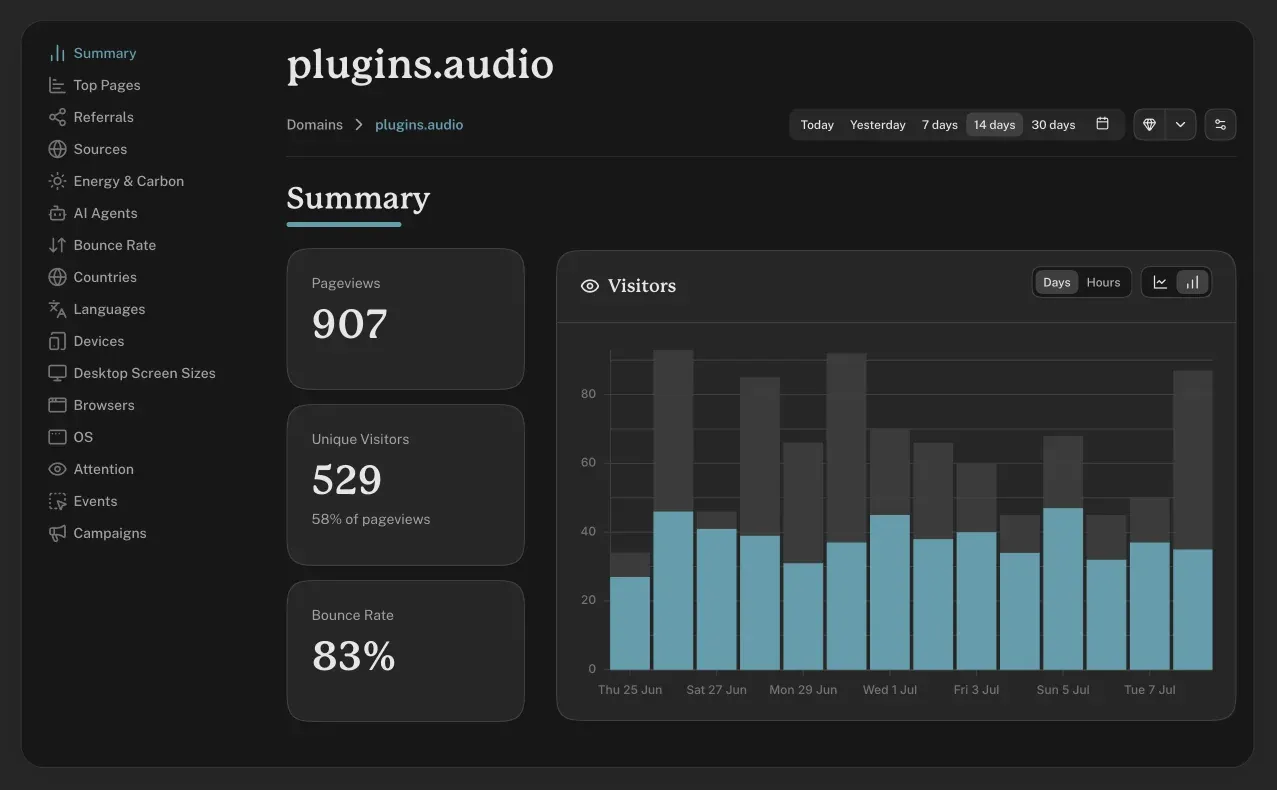Image resolution: width=1277 pixels, height=790 pixels.
Task: Click the eye icon beside Visitors heading
Action: [590, 286]
